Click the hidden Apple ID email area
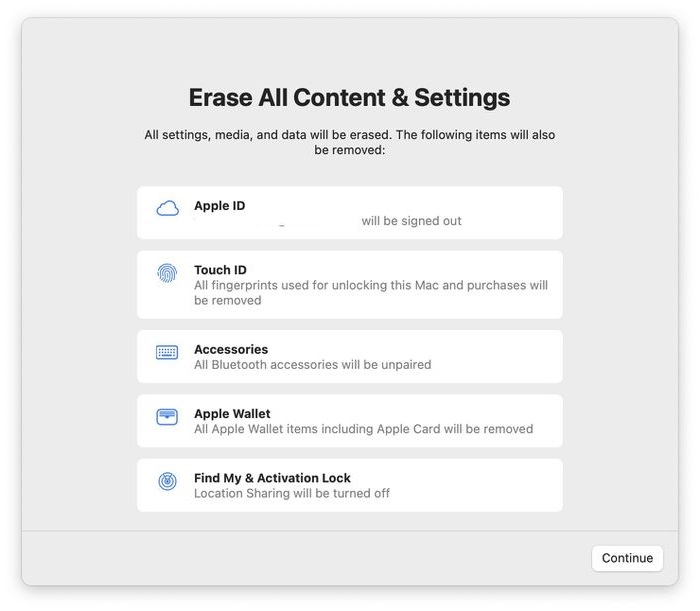 (x=275, y=221)
